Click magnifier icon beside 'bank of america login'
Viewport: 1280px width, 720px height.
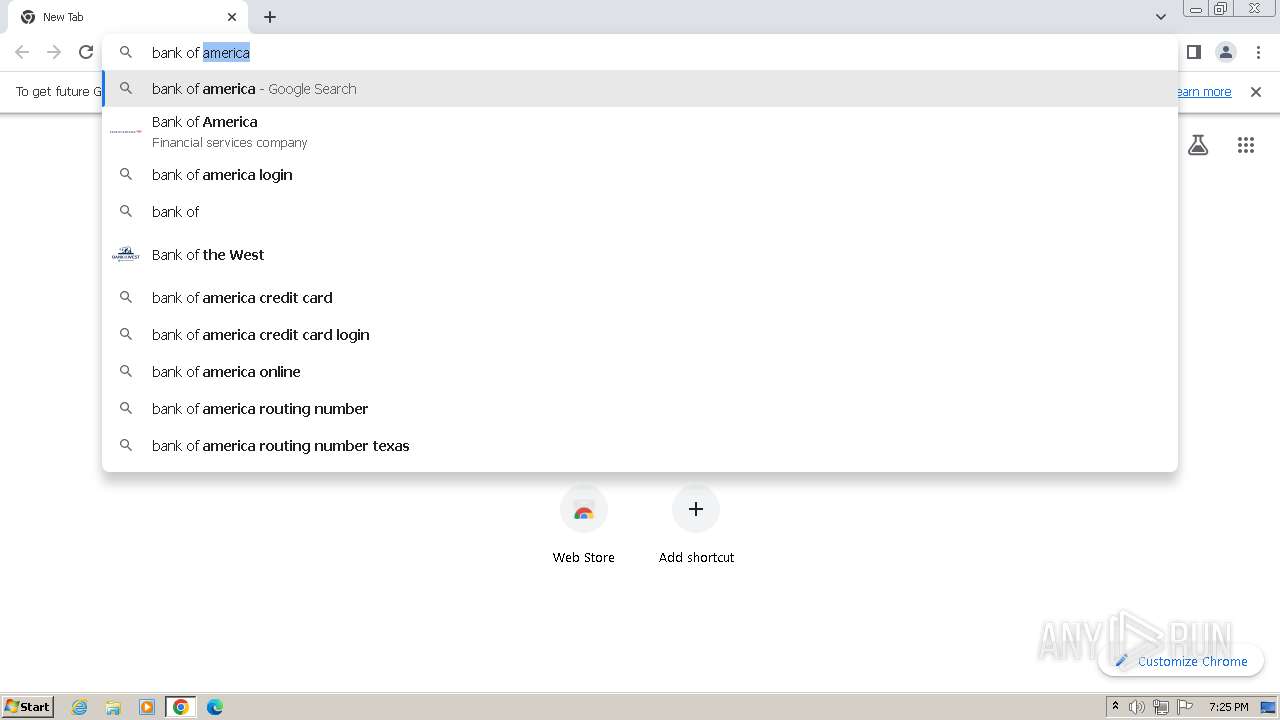point(126,174)
